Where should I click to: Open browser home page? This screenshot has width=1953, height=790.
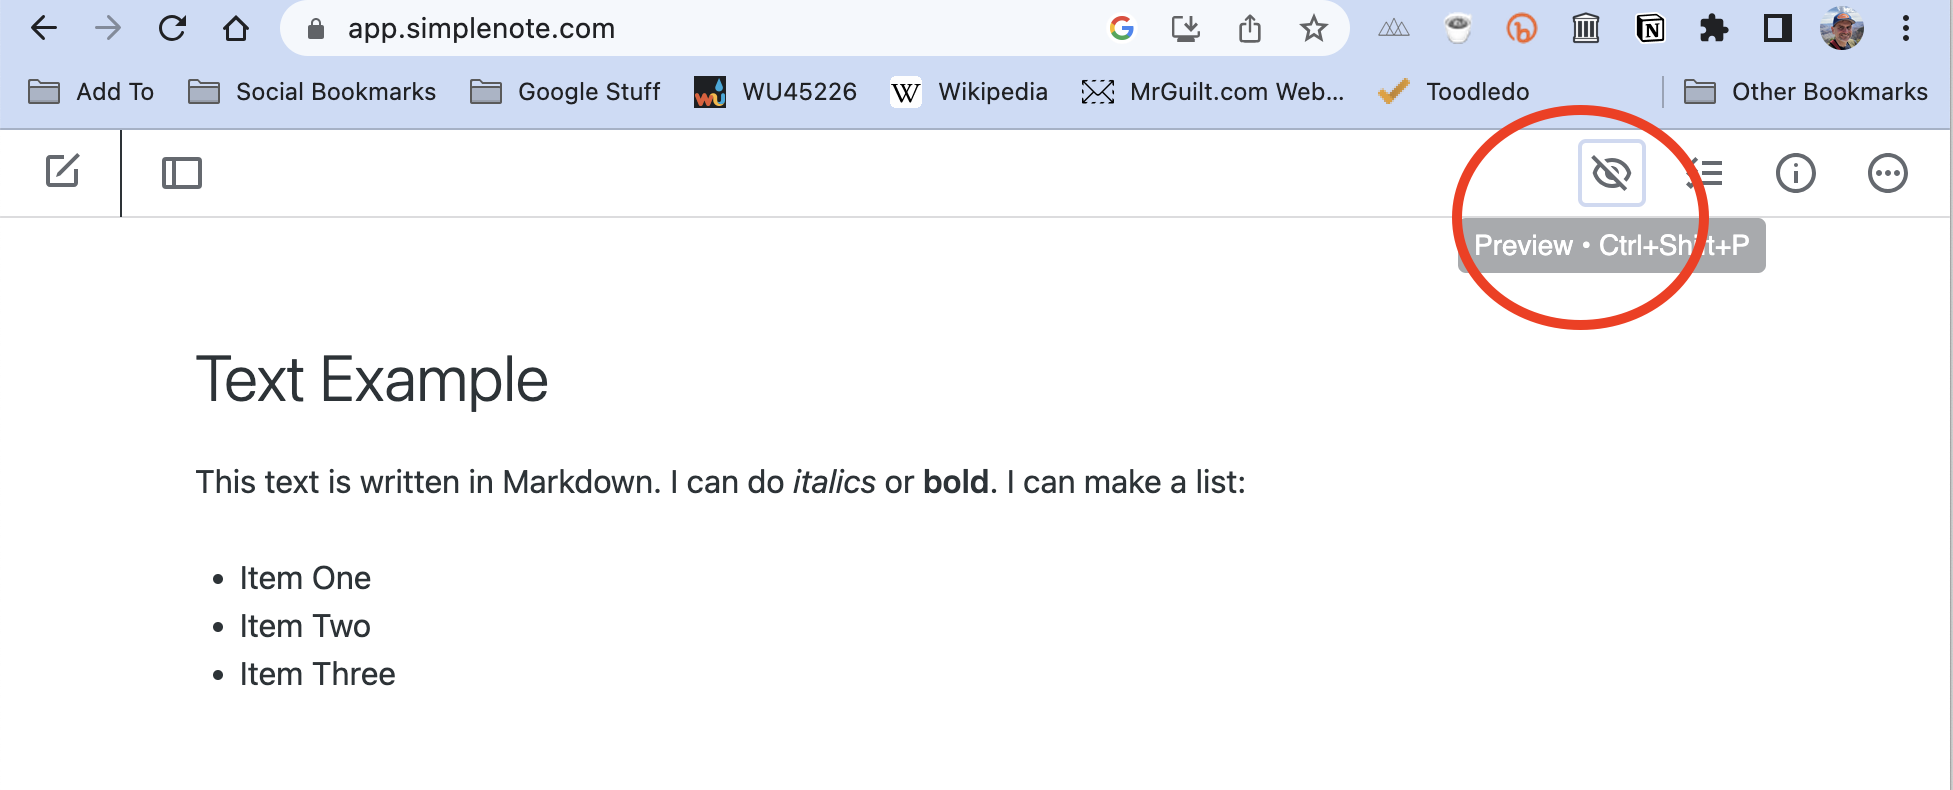(x=236, y=28)
